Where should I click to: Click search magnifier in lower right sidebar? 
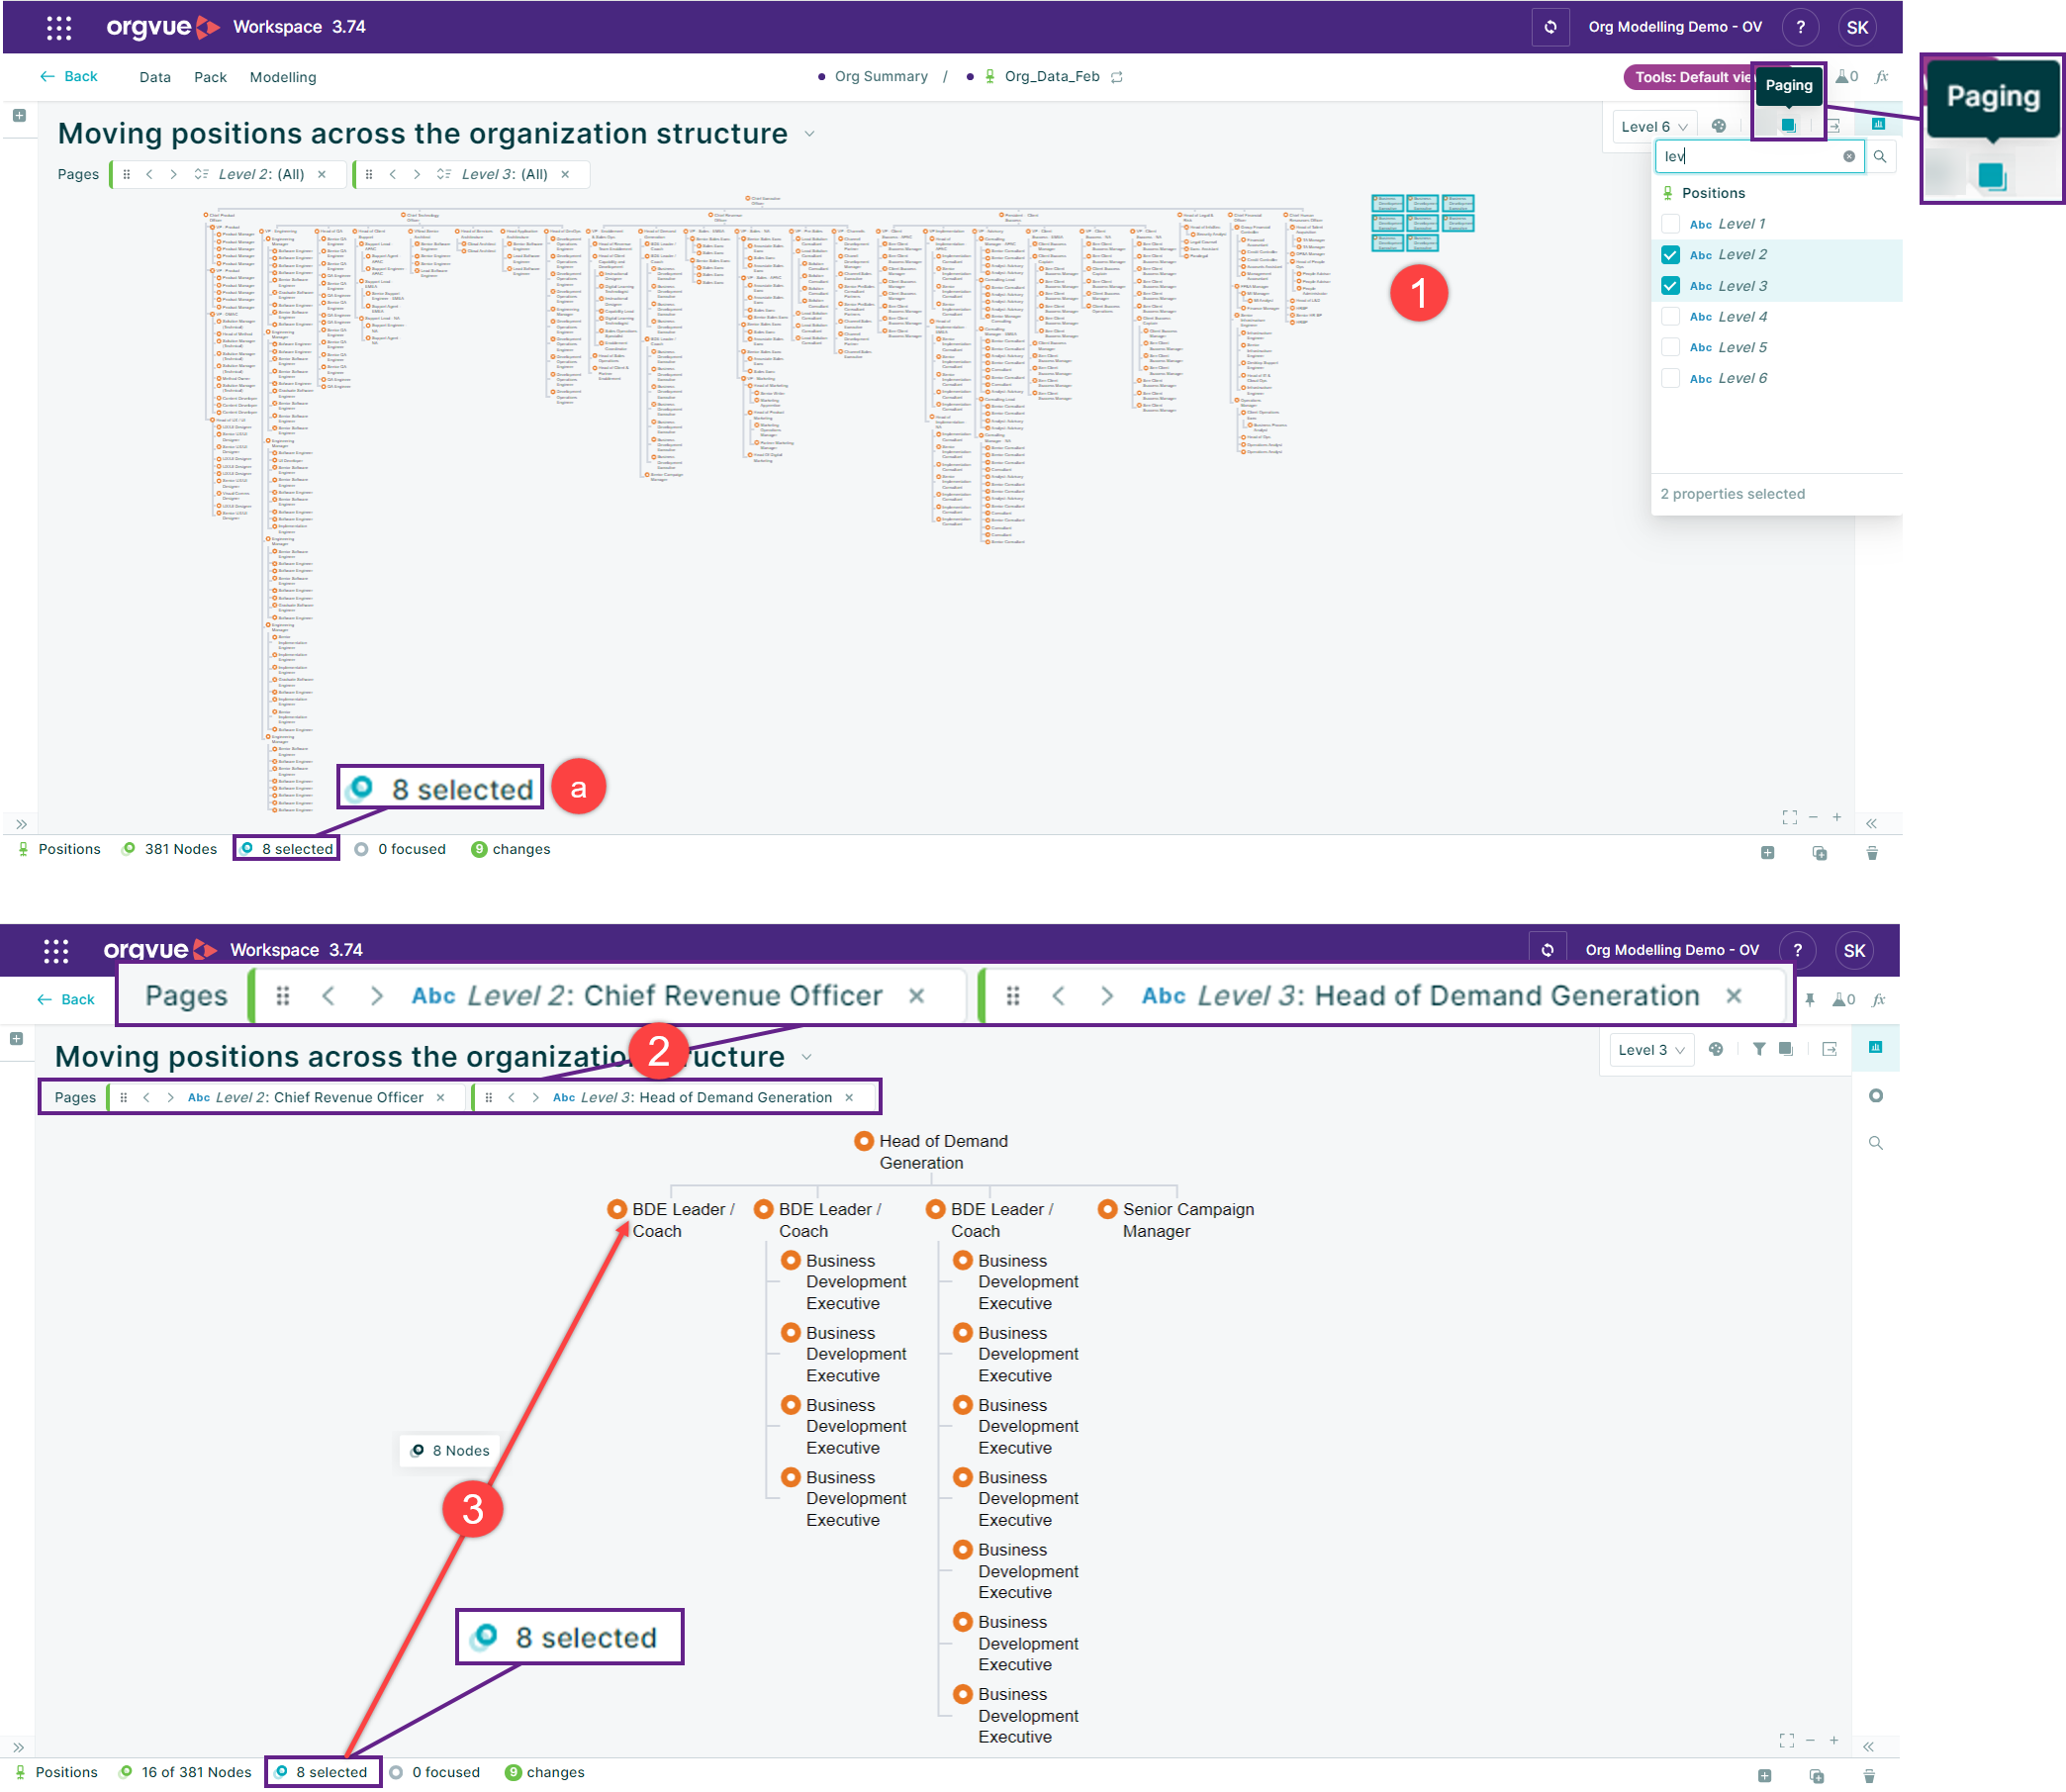[1875, 1143]
